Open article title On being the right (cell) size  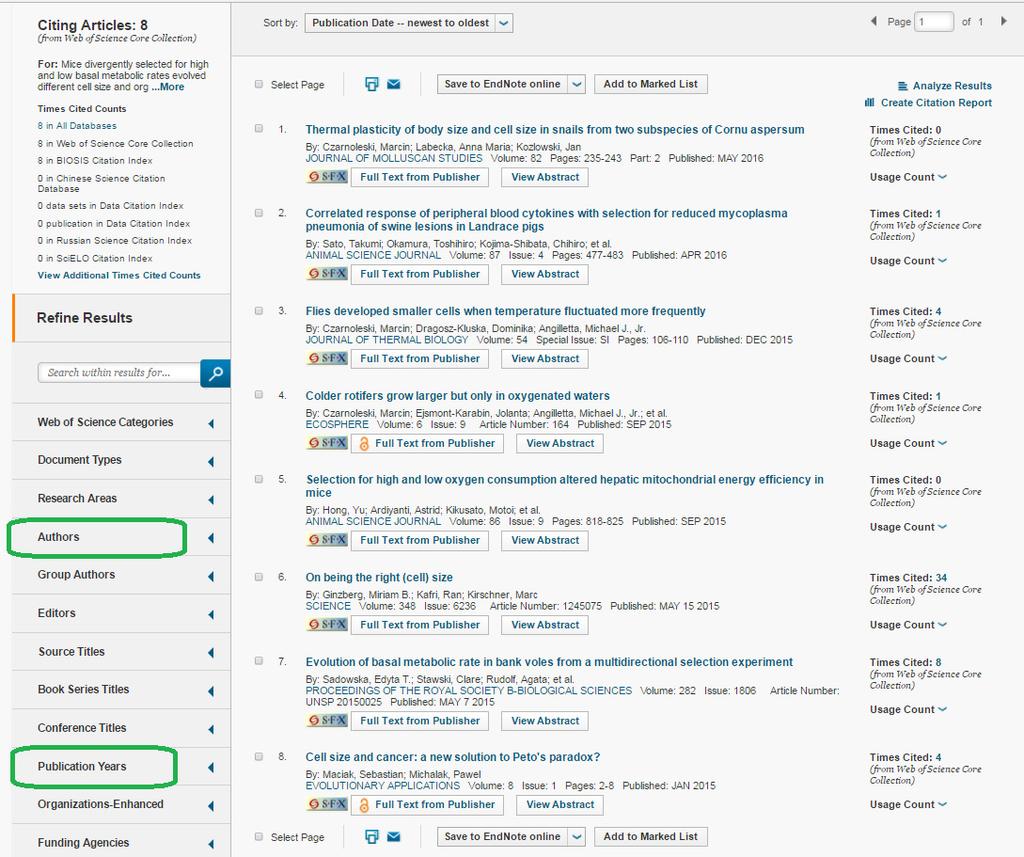click(379, 577)
